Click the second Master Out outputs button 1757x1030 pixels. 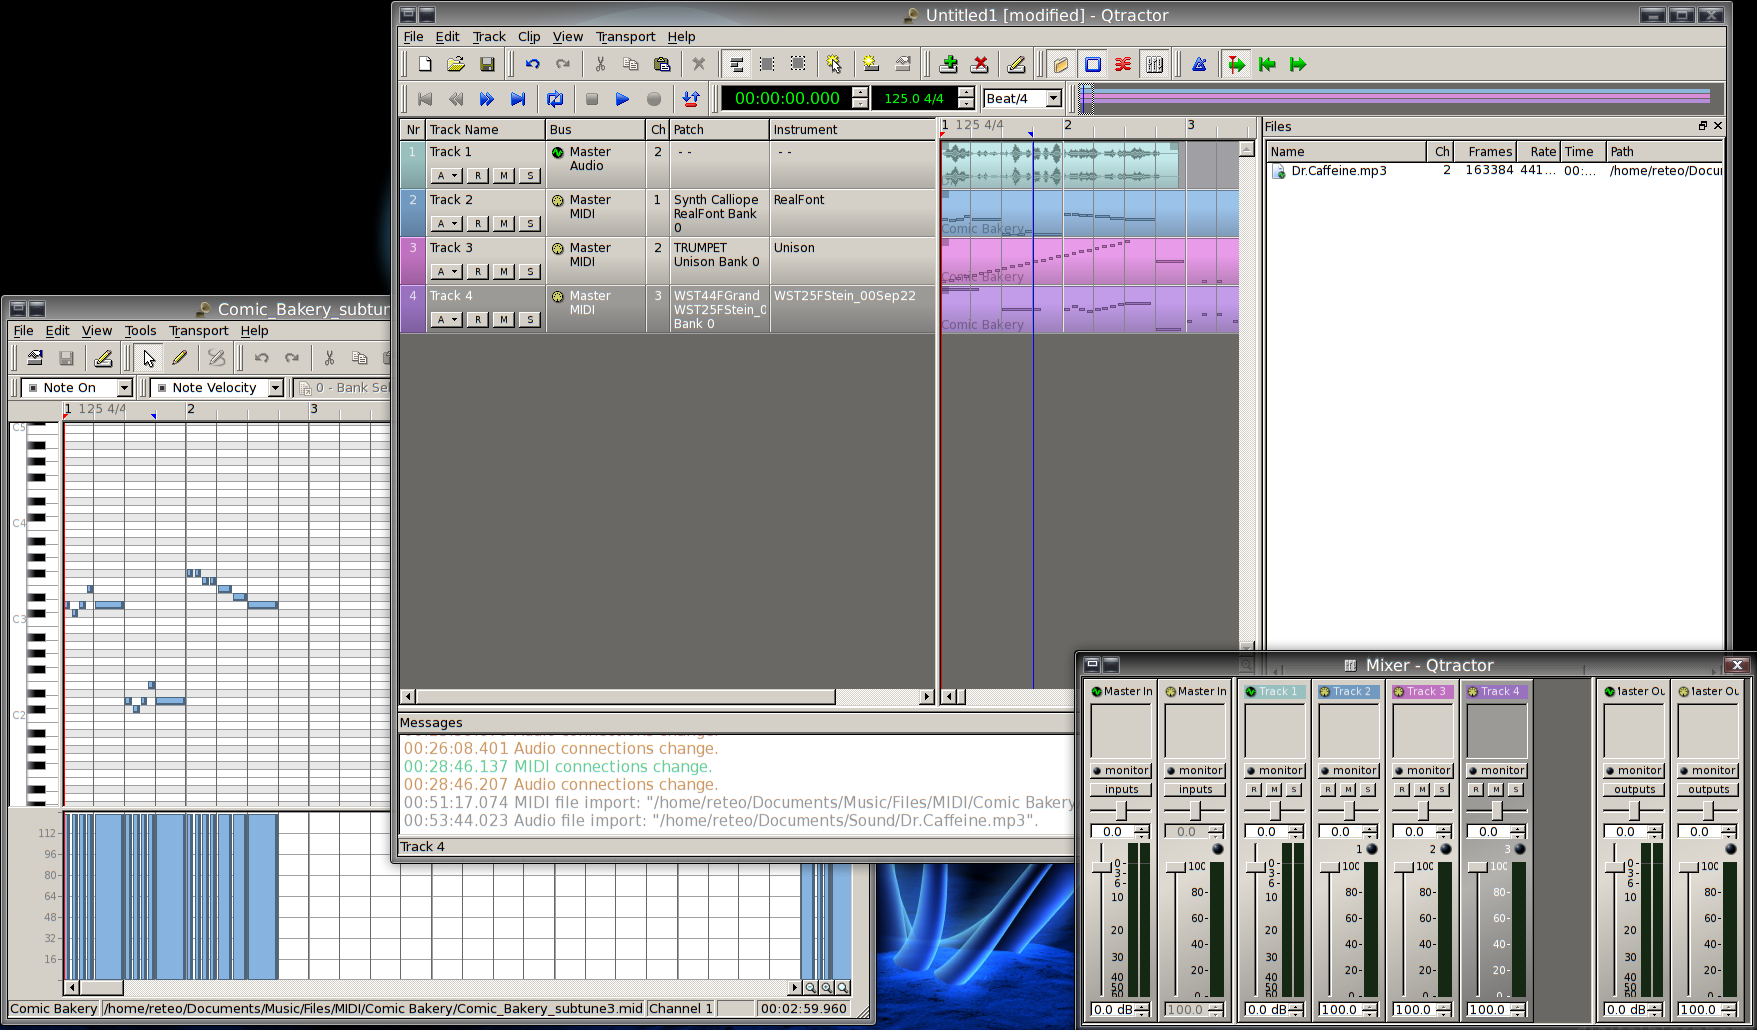[x=1708, y=790]
